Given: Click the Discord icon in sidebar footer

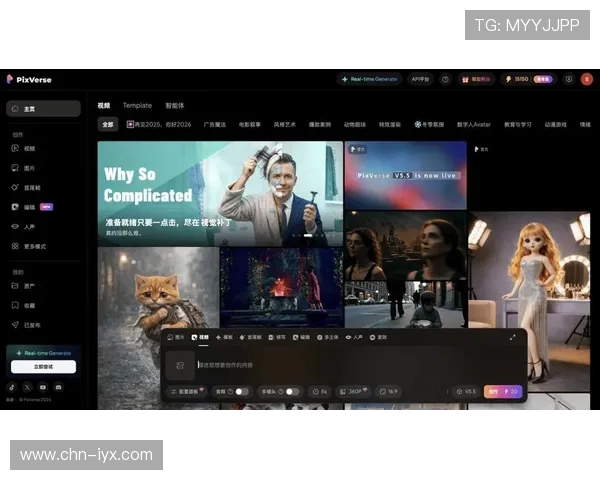Looking at the screenshot, I should point(59,386).
